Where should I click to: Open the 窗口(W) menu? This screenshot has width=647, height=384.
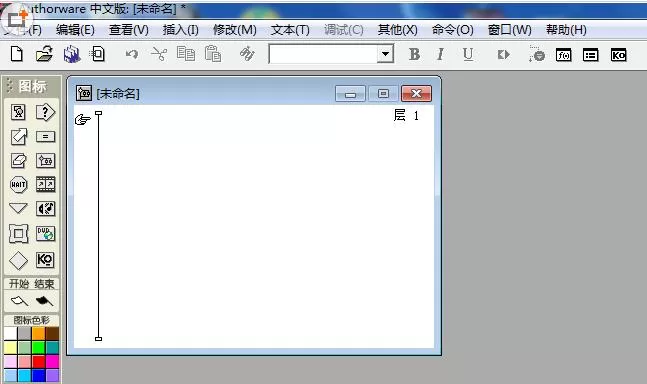(x=510, y=30)
